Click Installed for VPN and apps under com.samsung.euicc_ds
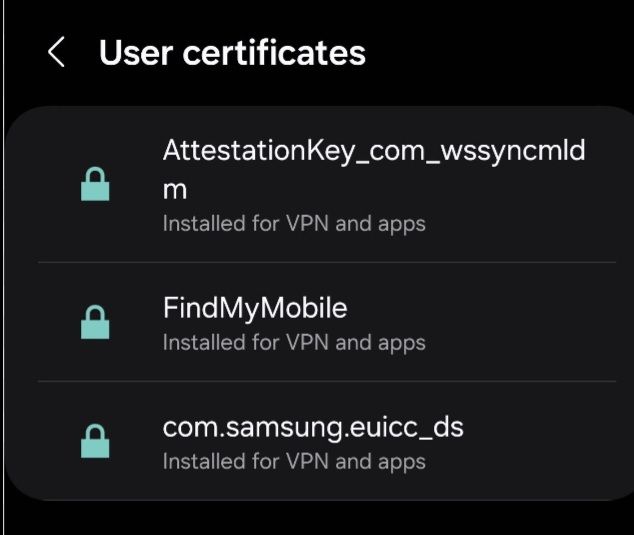 [x=294, y=461]
